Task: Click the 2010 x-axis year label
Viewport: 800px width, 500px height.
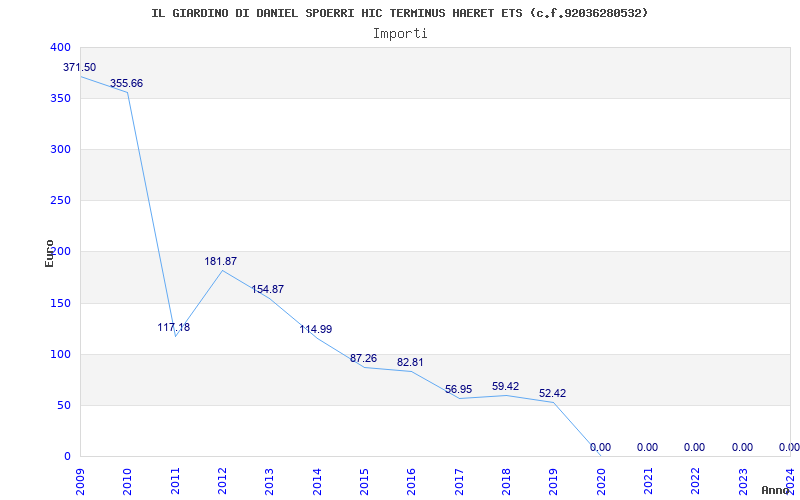Action: [127, 482]
